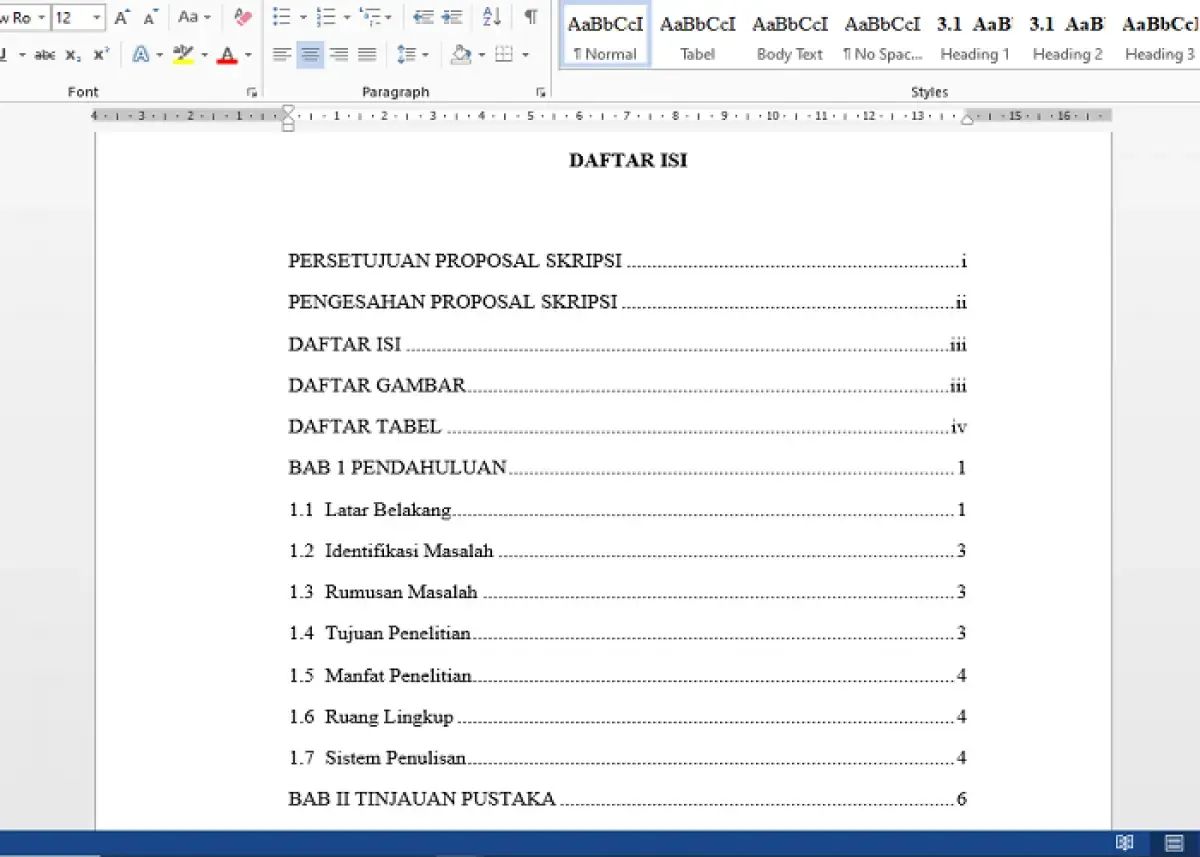Open numbering library dropdown arrow
This screenshot has width=1200, height=857.
pos(346,17)
